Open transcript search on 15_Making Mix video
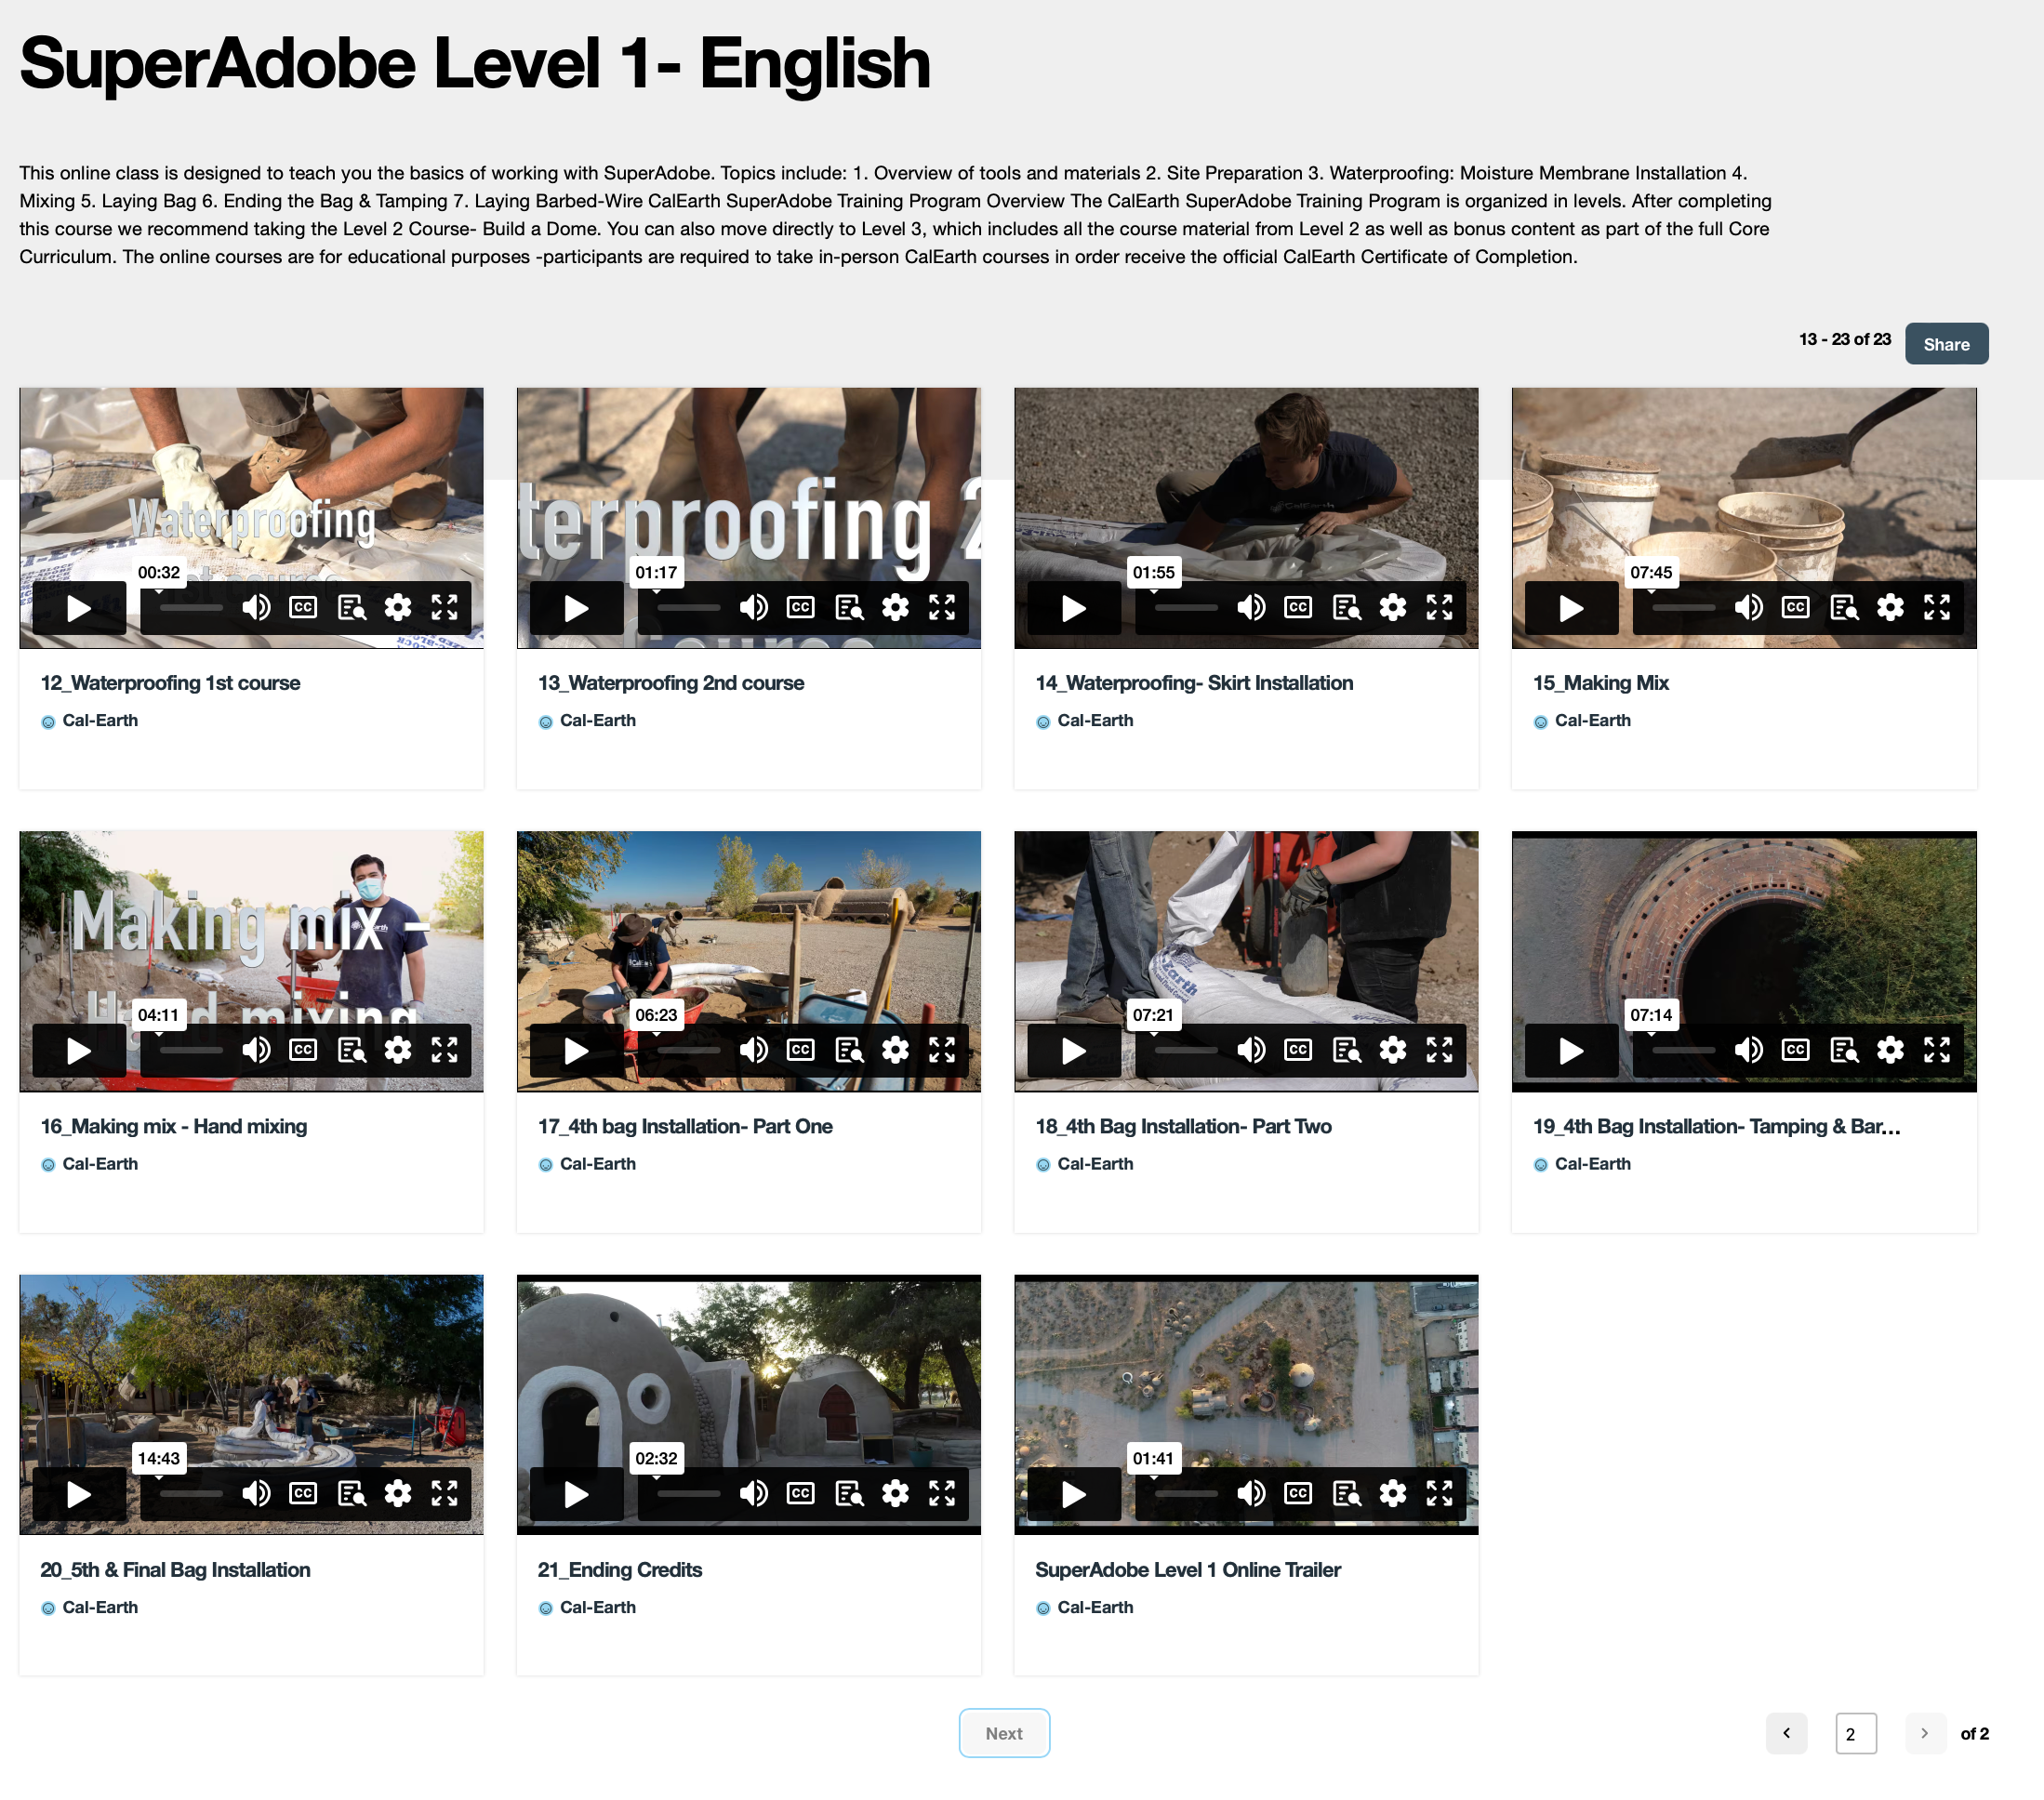 pos(1843,607)
